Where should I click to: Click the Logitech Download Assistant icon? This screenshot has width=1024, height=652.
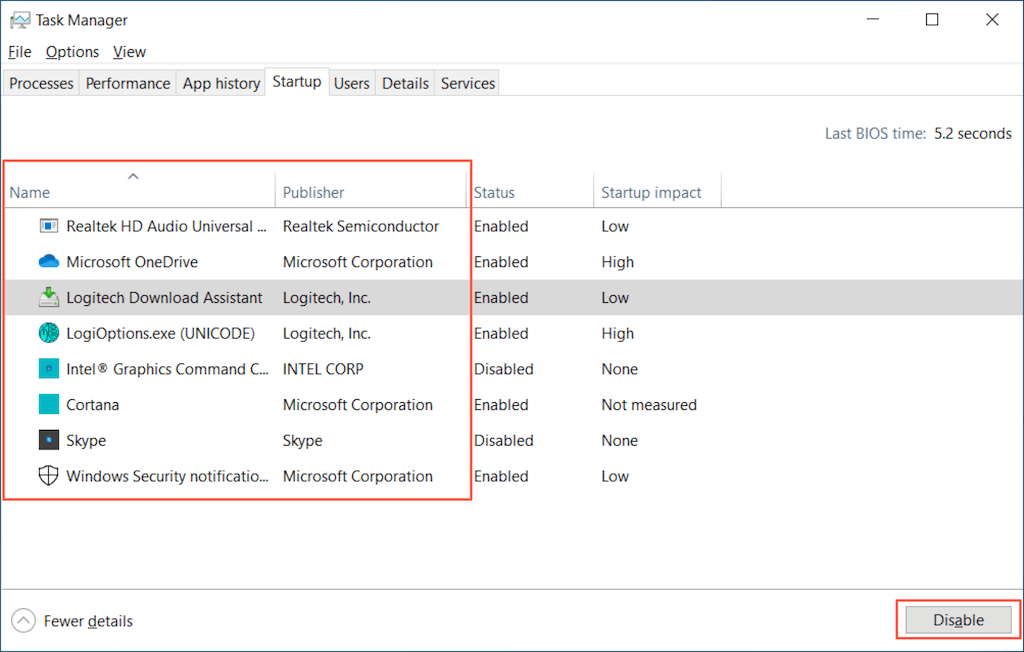point(49,297)
